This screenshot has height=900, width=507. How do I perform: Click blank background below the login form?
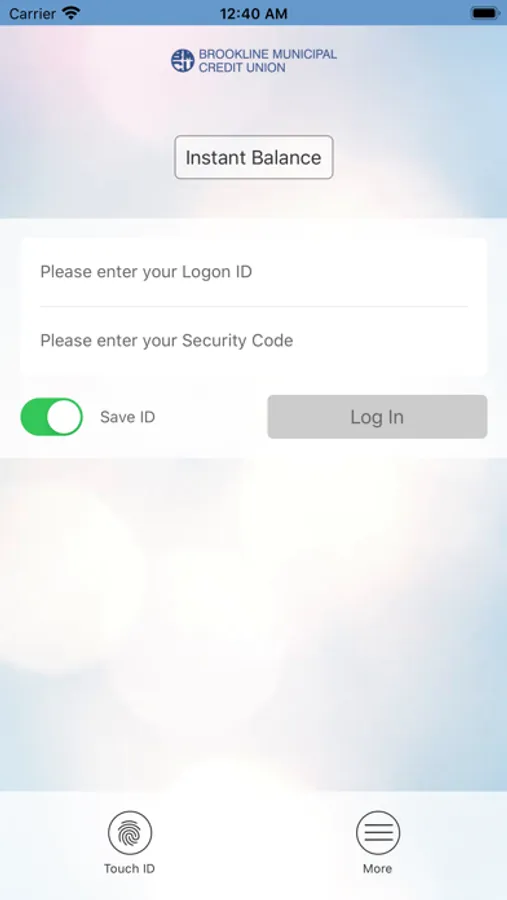pyautogui.click(x=254, y=620)
